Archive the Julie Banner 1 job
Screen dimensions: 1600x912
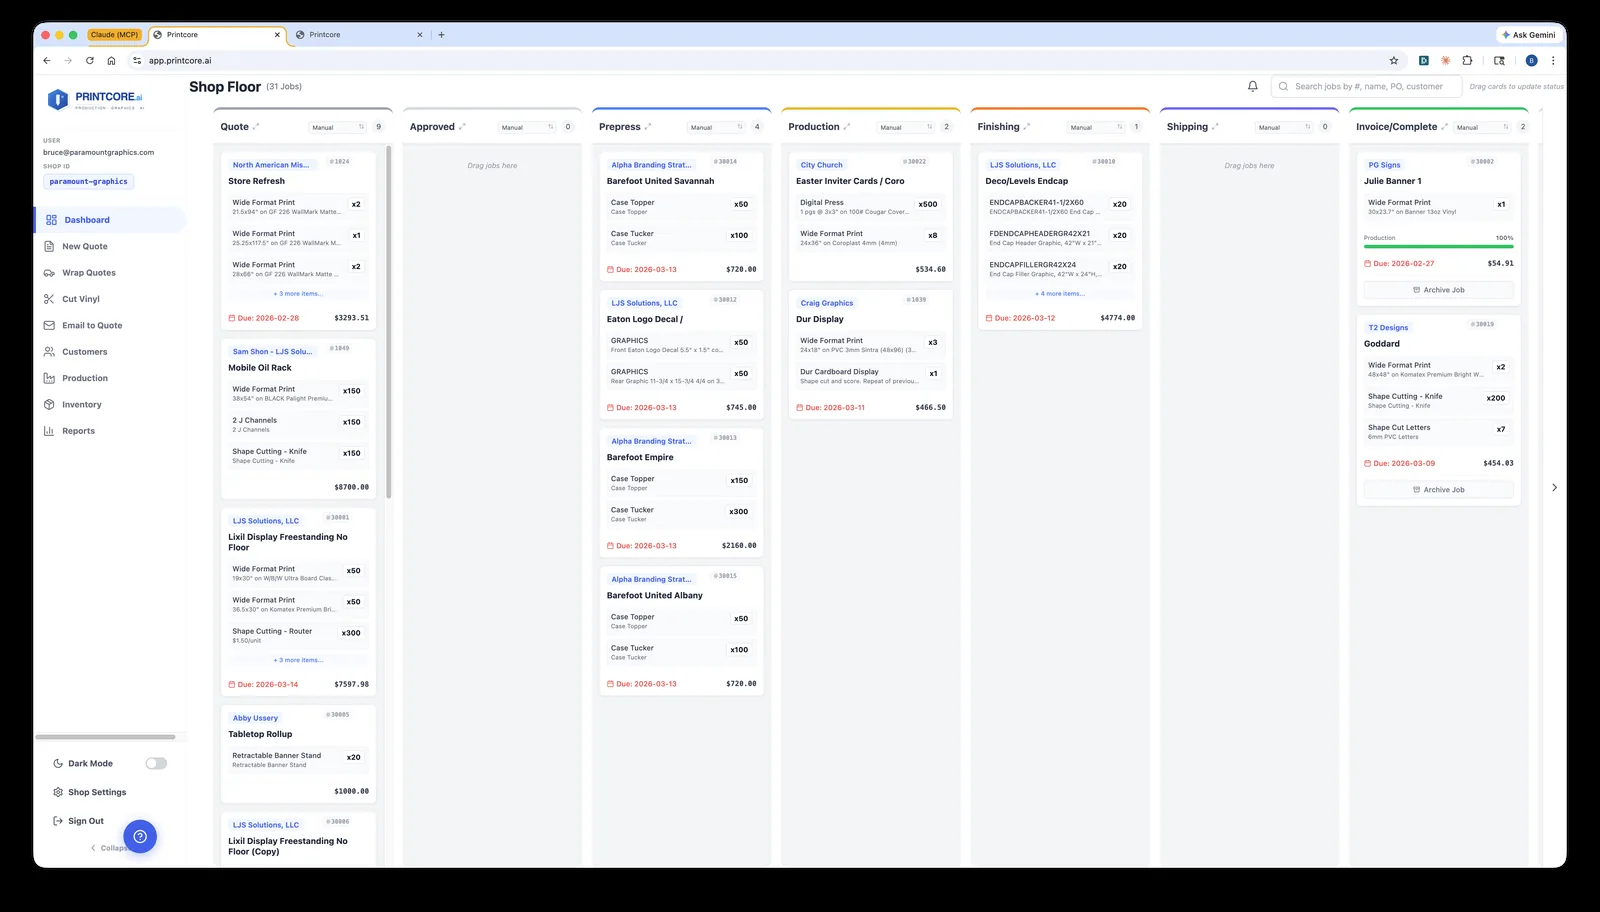tap(1438, 290)
